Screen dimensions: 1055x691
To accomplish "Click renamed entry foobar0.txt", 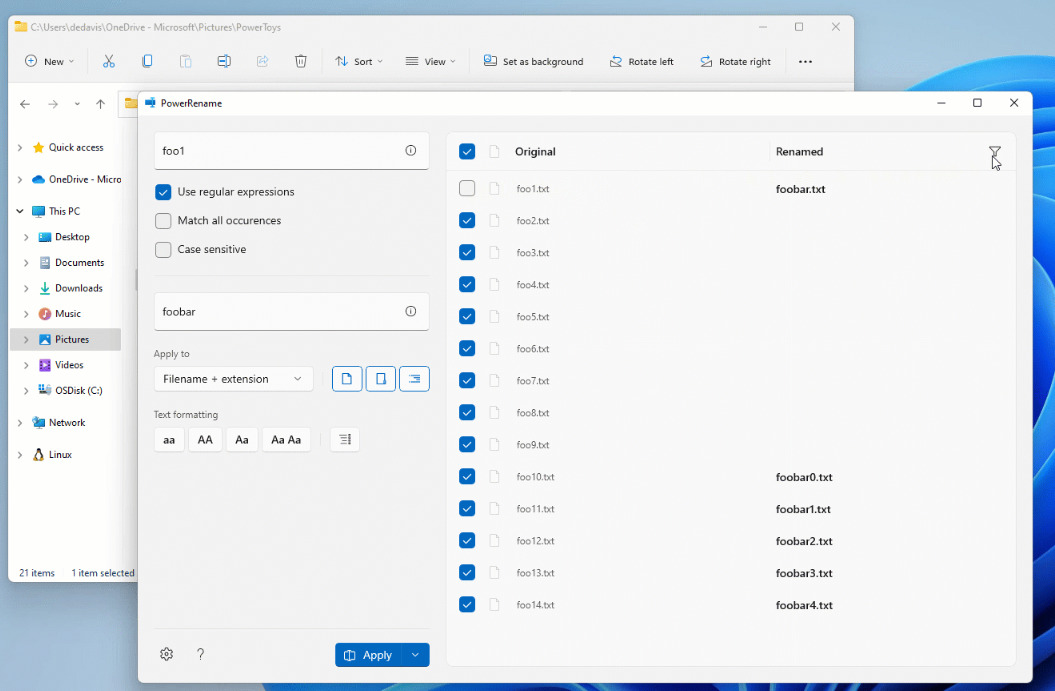I will (x=804, y=477).
